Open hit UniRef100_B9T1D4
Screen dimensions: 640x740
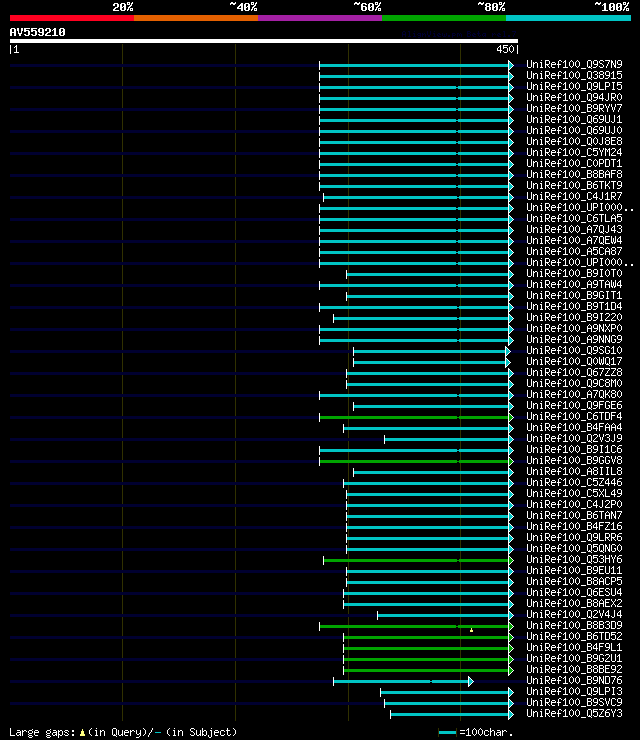[x=574, y=306]
